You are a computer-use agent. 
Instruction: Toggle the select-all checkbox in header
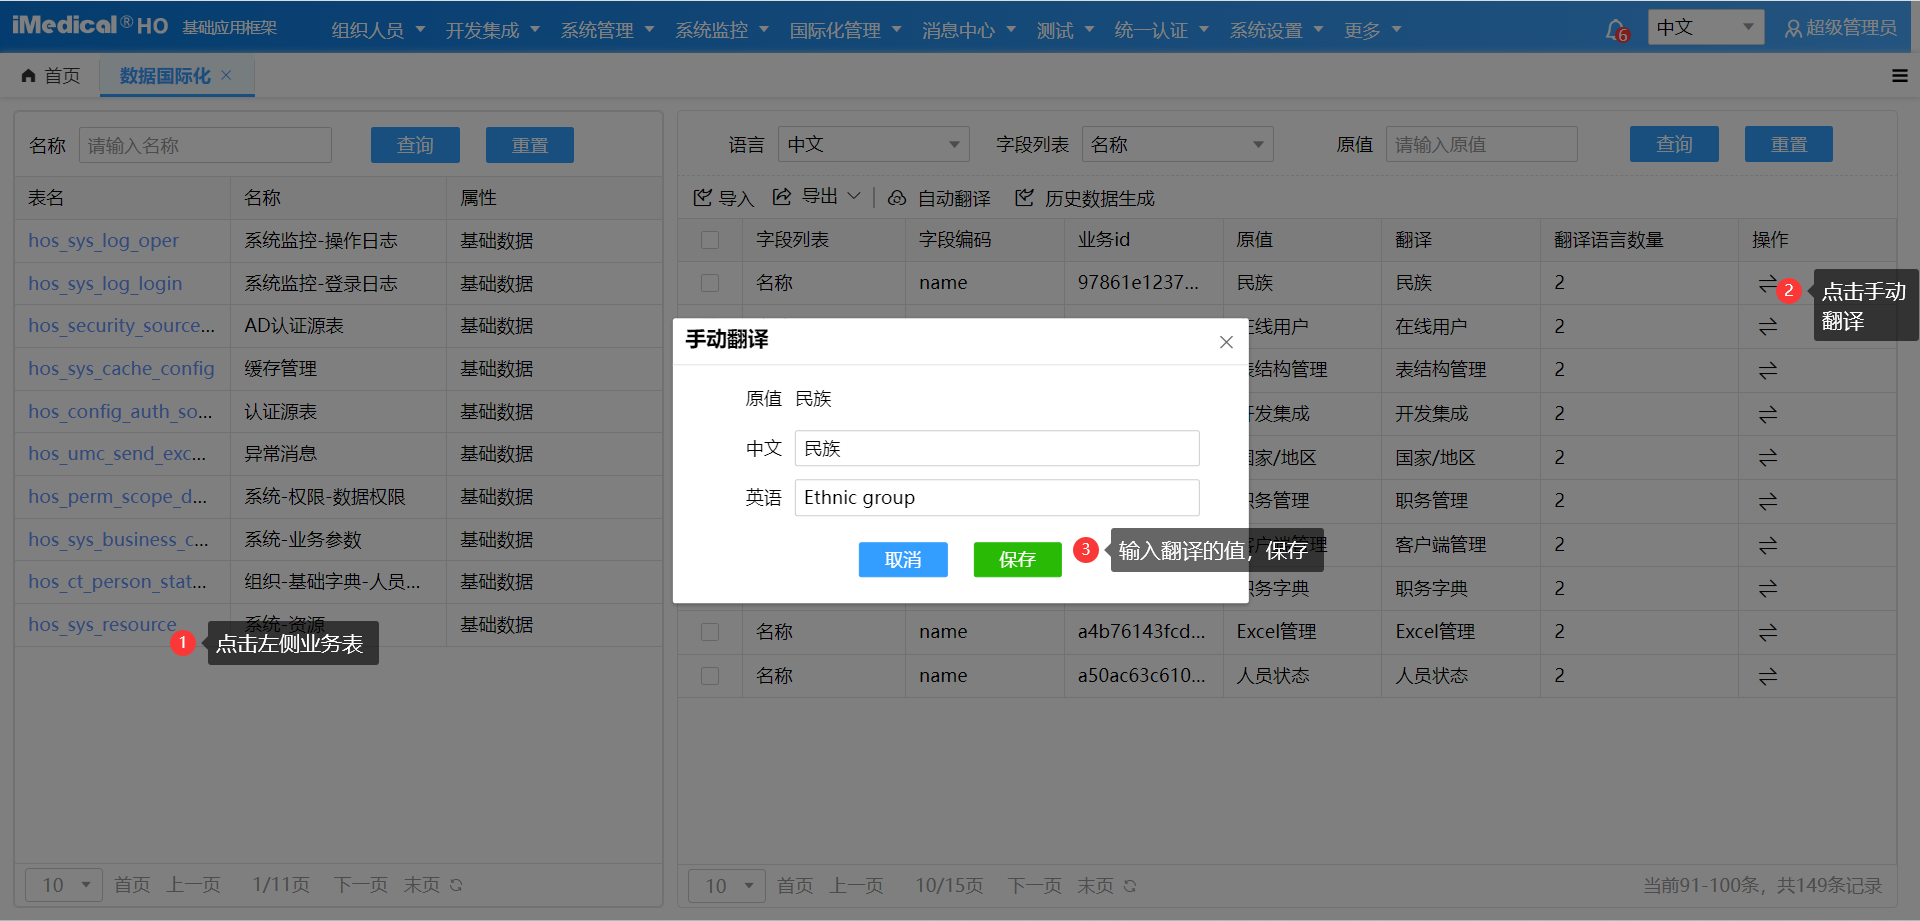710,240
